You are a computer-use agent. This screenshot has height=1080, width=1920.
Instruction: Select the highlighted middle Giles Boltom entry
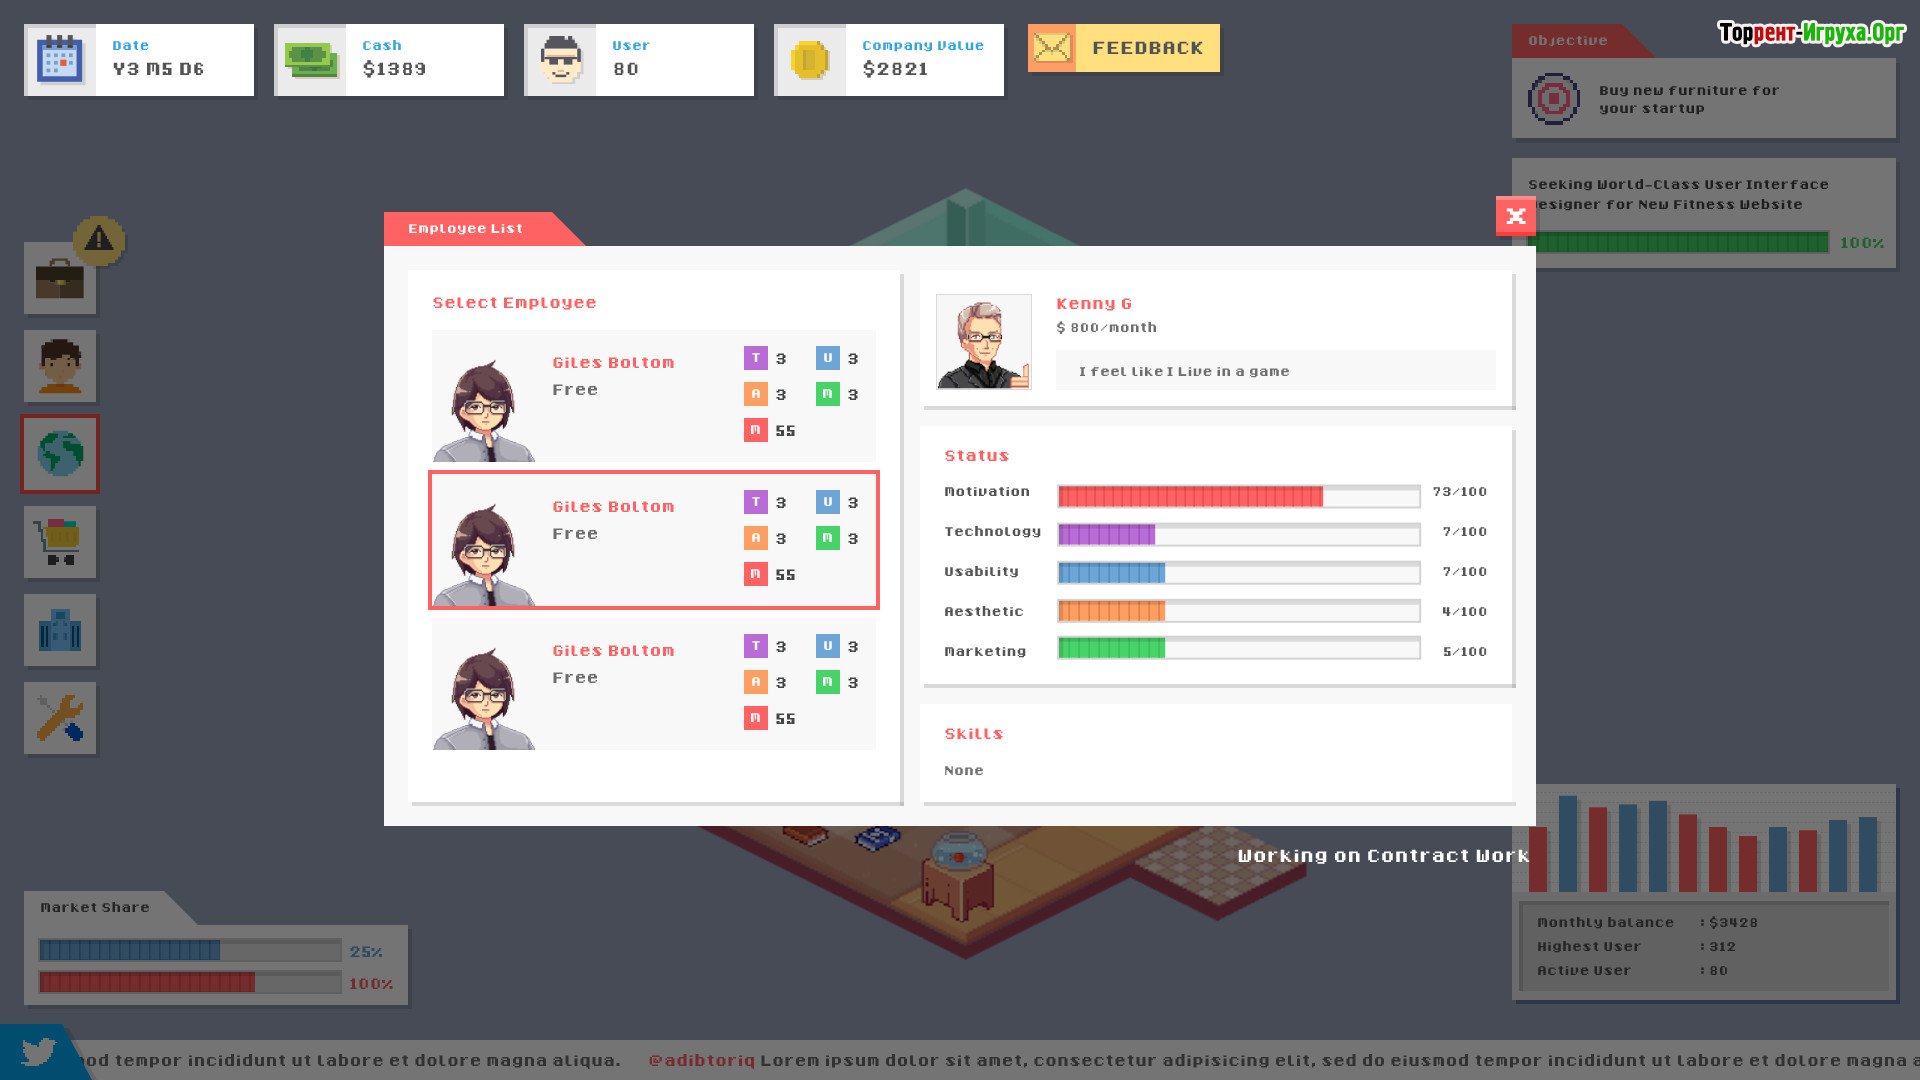coord(653,540)
